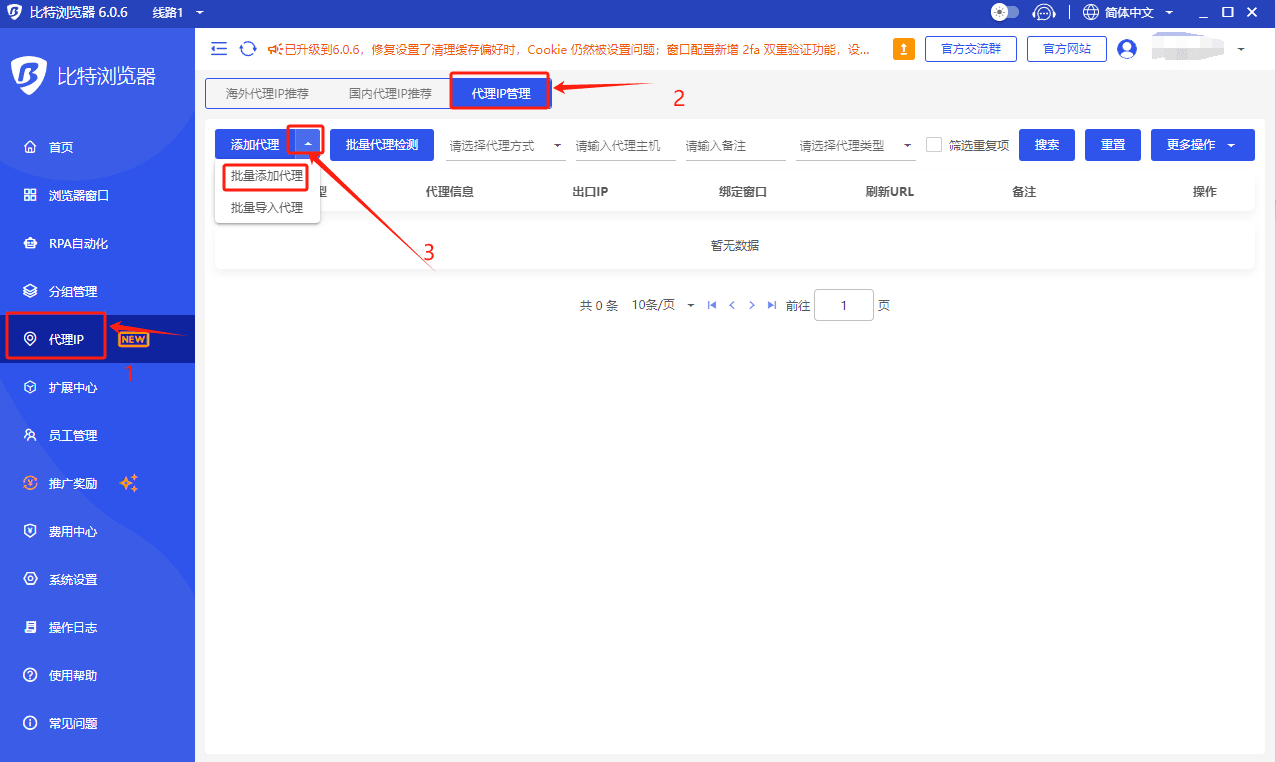Screen dimensions: 1276x762
Task: Enable the 筛选重复项 checkbox
Action: [x=934, y=145]
